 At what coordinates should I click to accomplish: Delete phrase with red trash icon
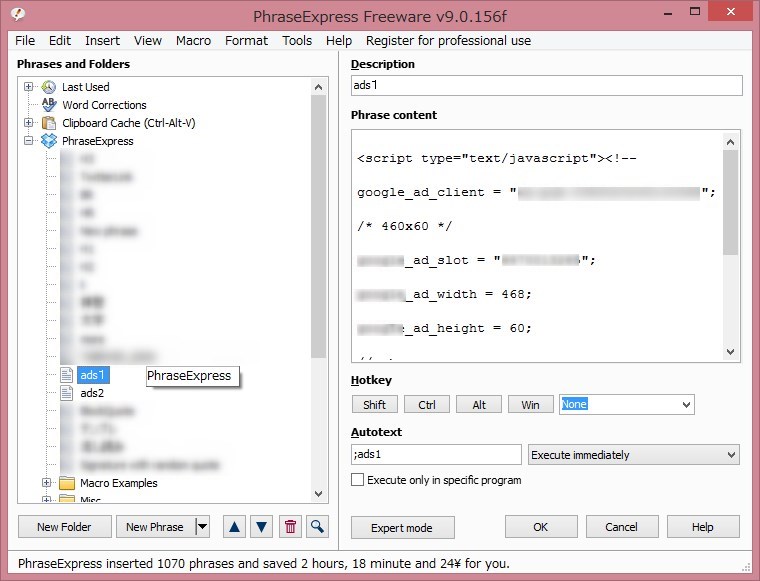point(290,527)
